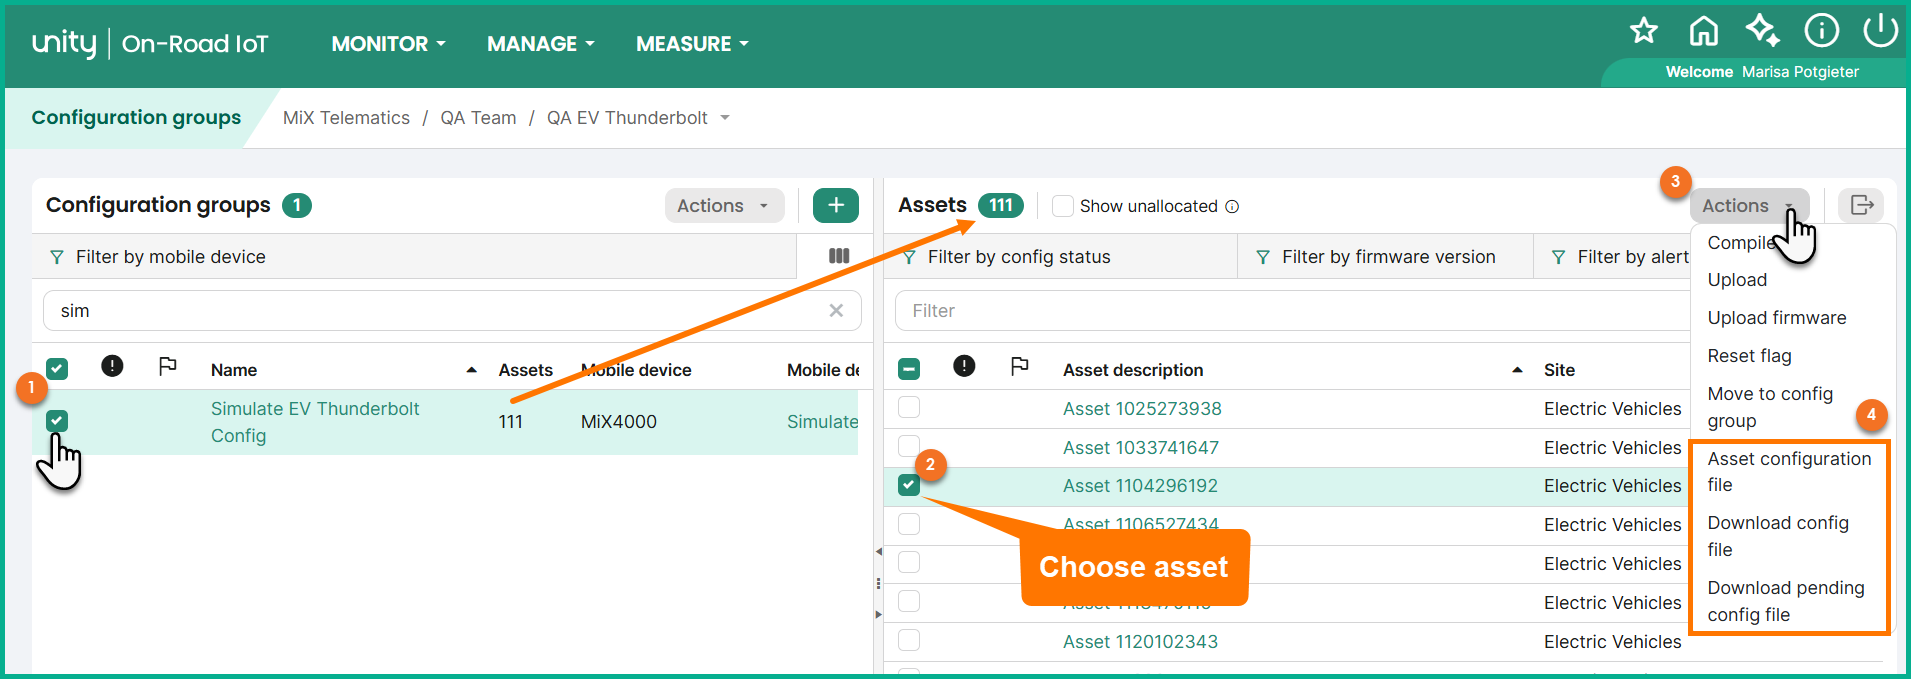Viewport: 1911px width, 679px height.
Task: Open Asset 1104296192 link
Action: [x=1140, y=486]
